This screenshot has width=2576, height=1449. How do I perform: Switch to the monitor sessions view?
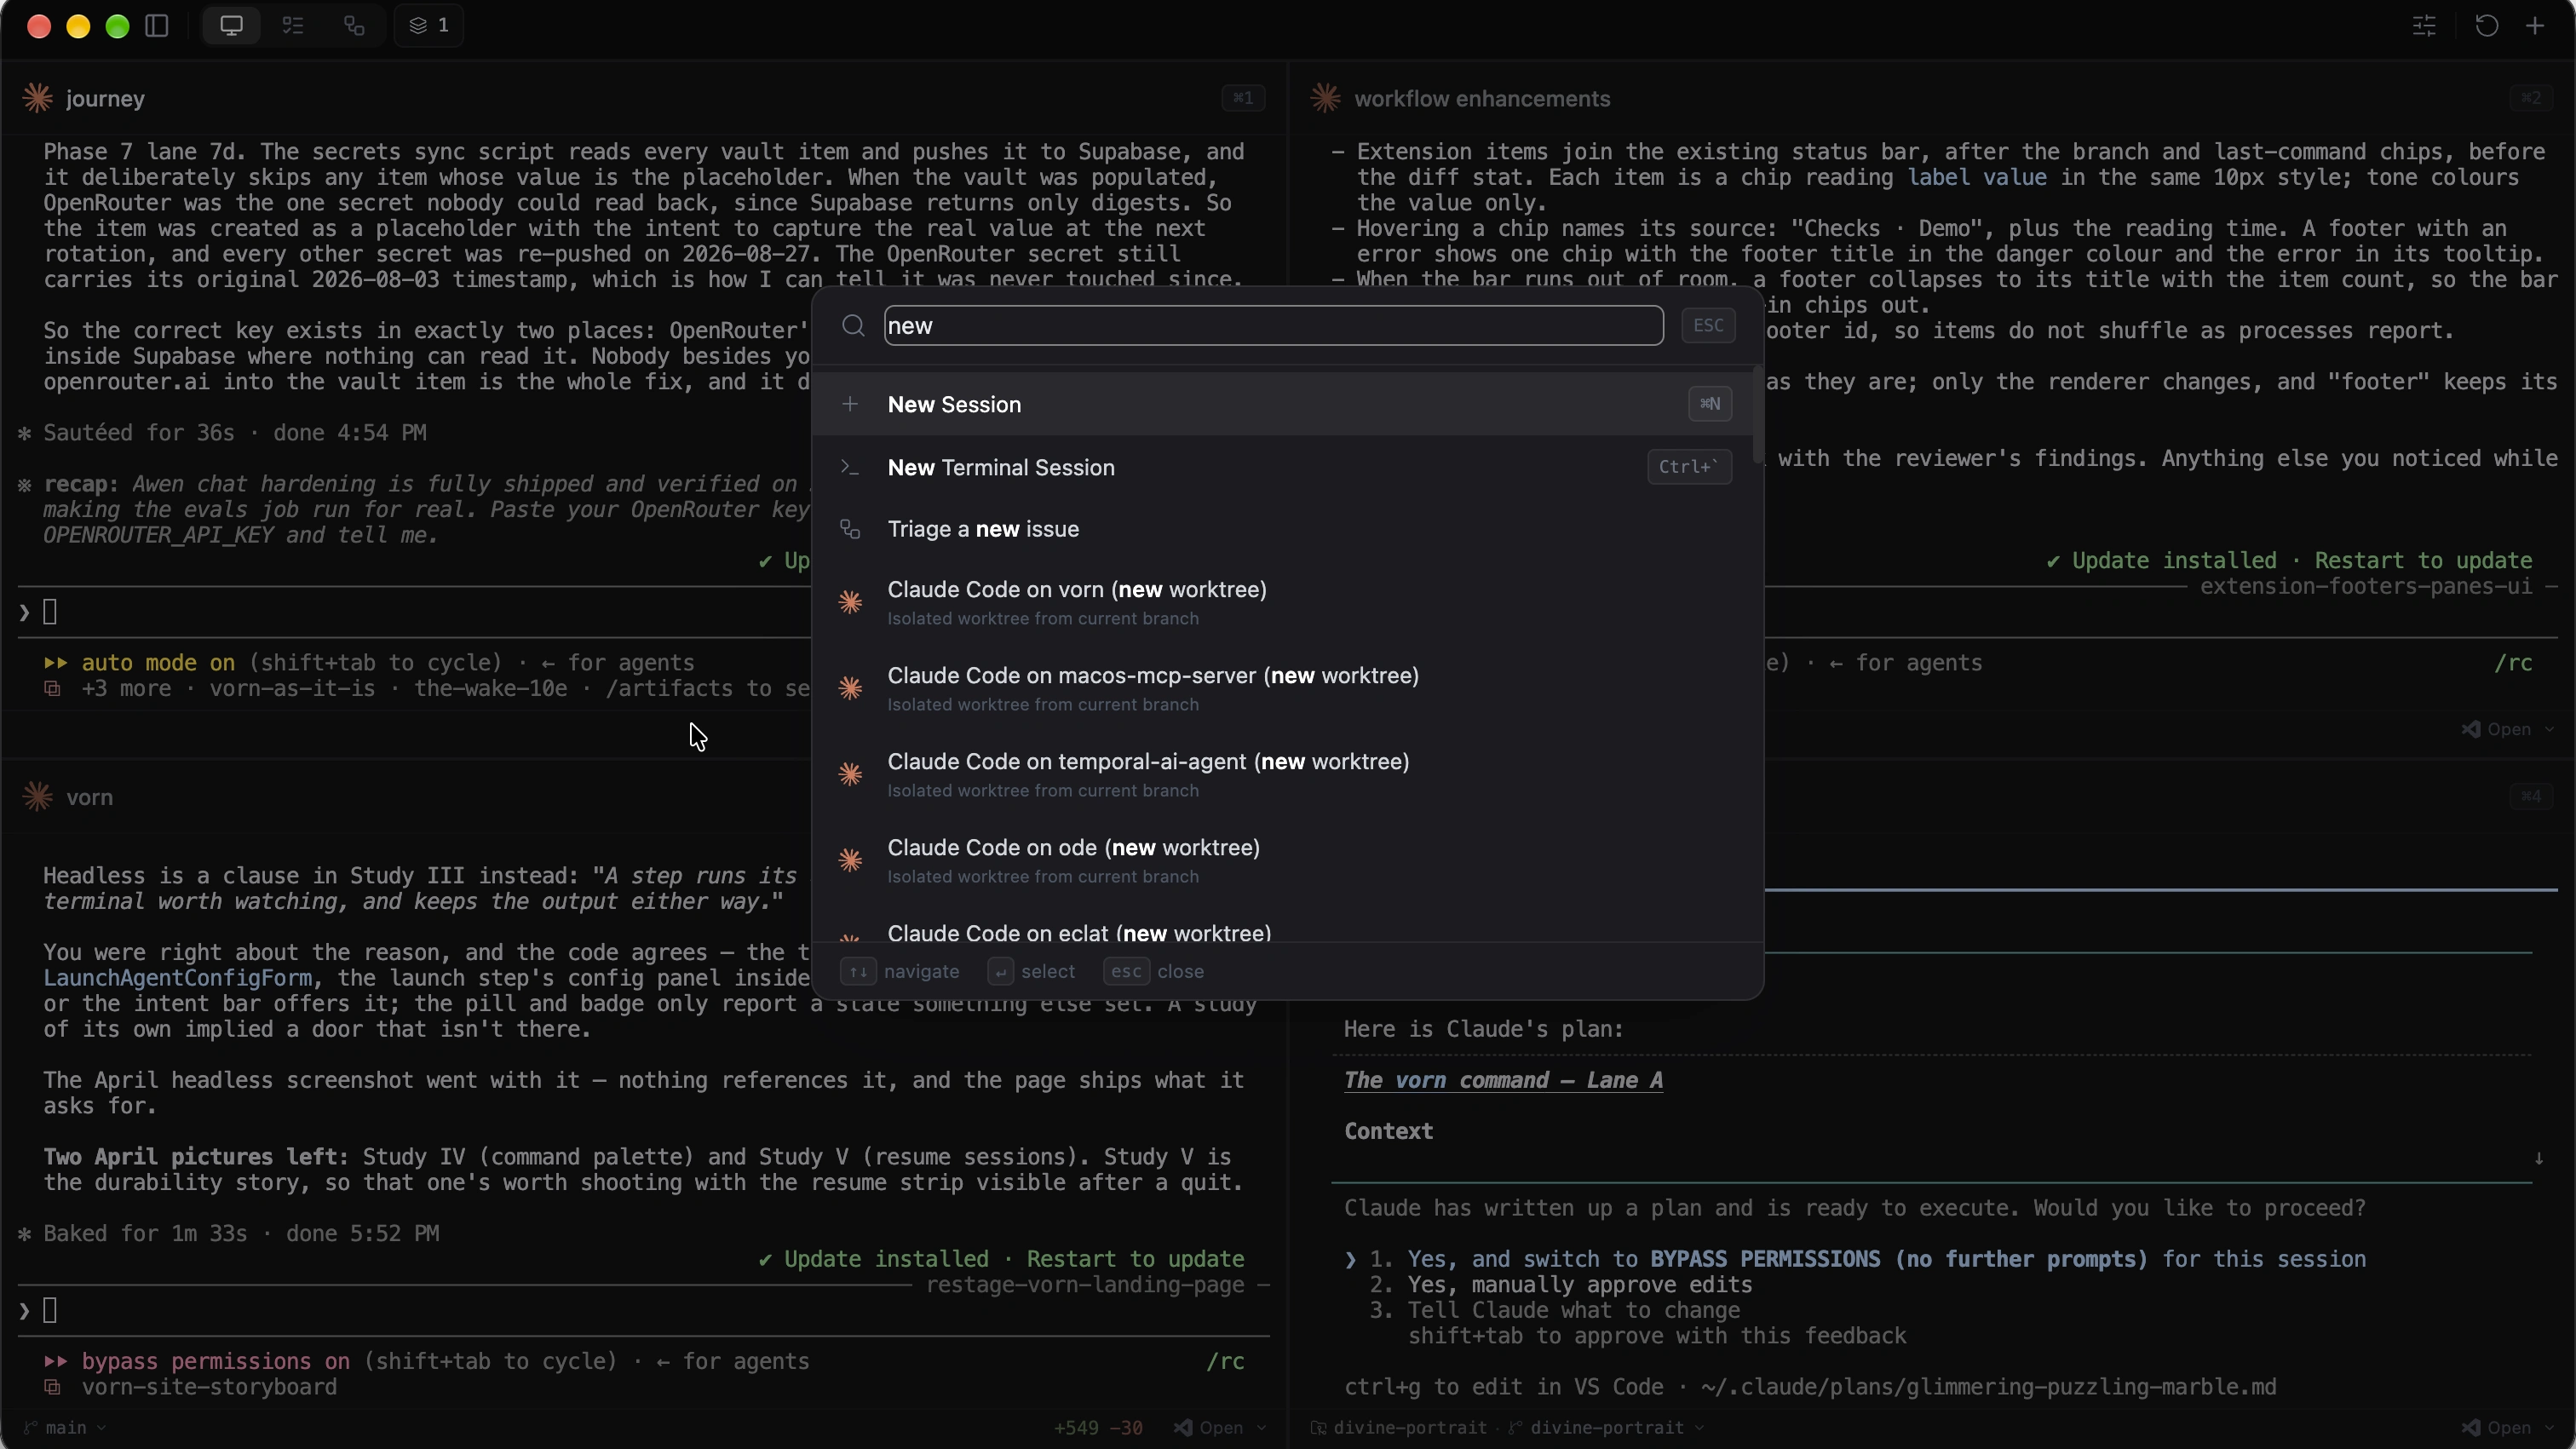click(x=231, y=25)
